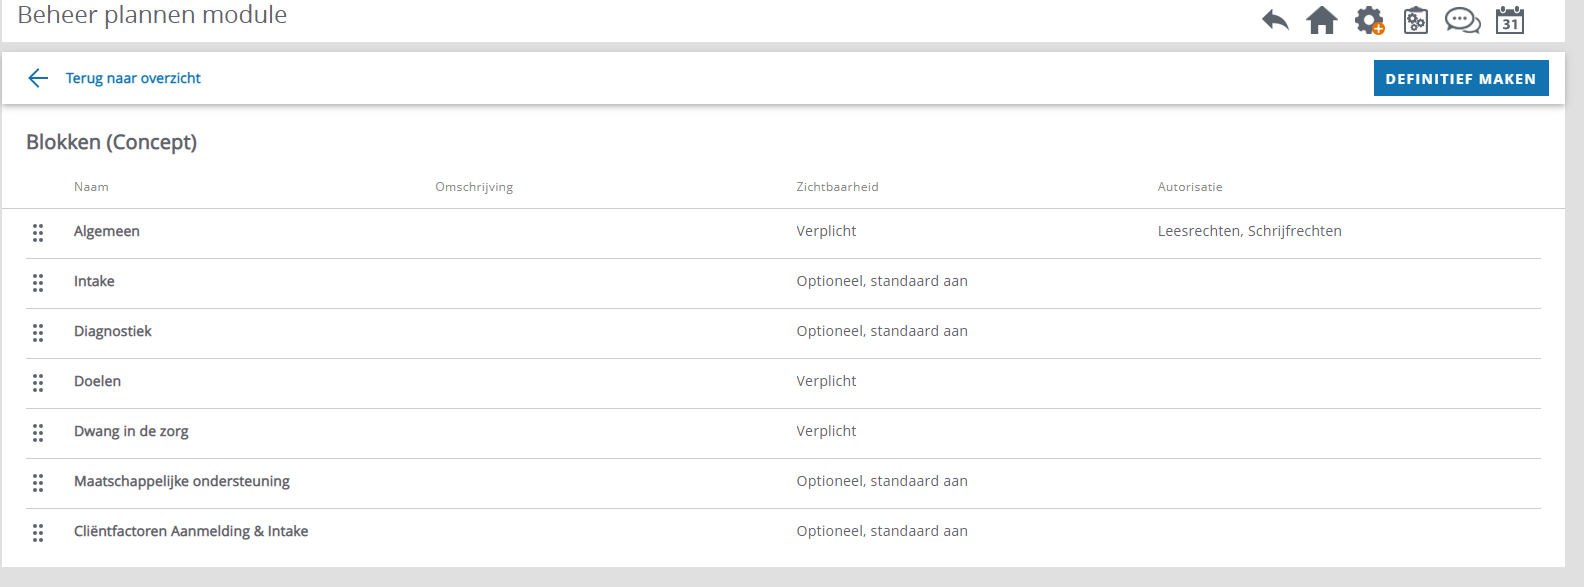Select the Algemeen block row
1584x587 pixels.
coord(783,233)
